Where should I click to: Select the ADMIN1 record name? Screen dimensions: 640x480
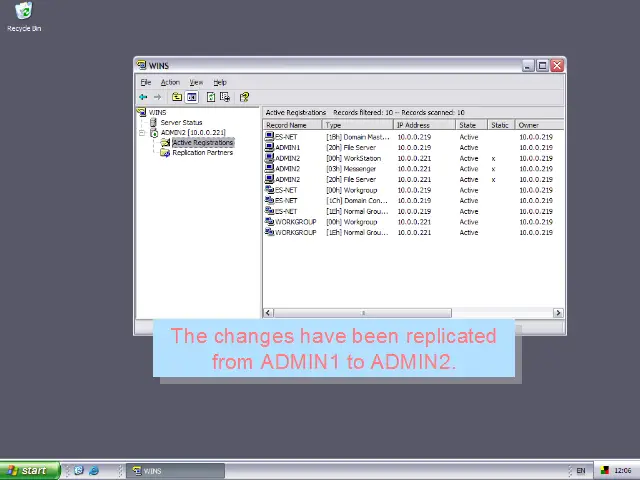pos(287,147)
